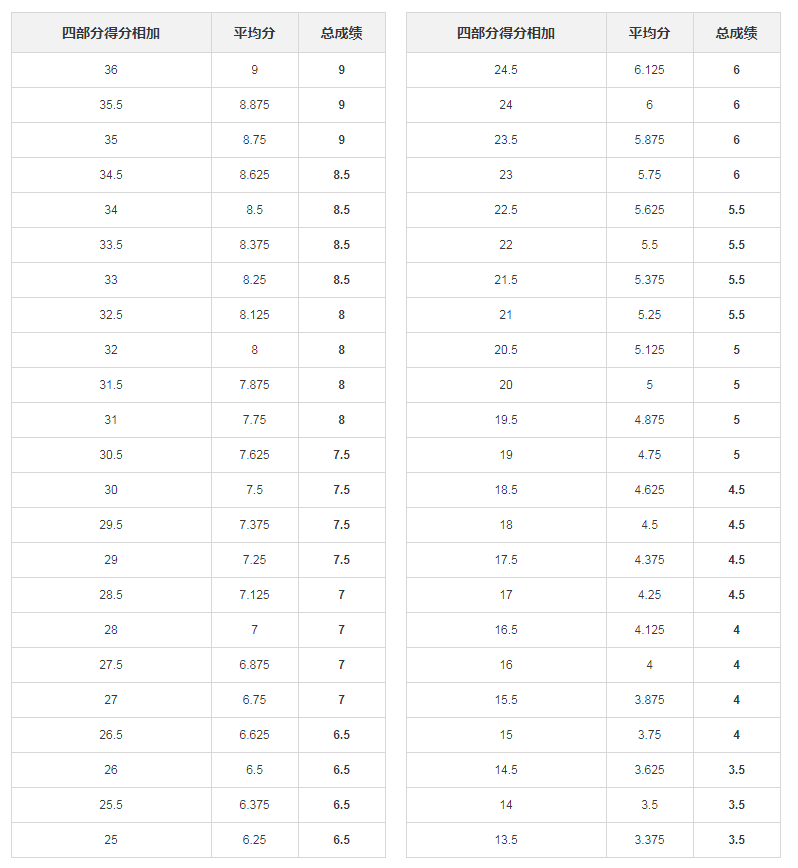The image size is (798, 868).
Task: Click the average value 5.375
Action: pyautogui.click(x=649, y=280)
